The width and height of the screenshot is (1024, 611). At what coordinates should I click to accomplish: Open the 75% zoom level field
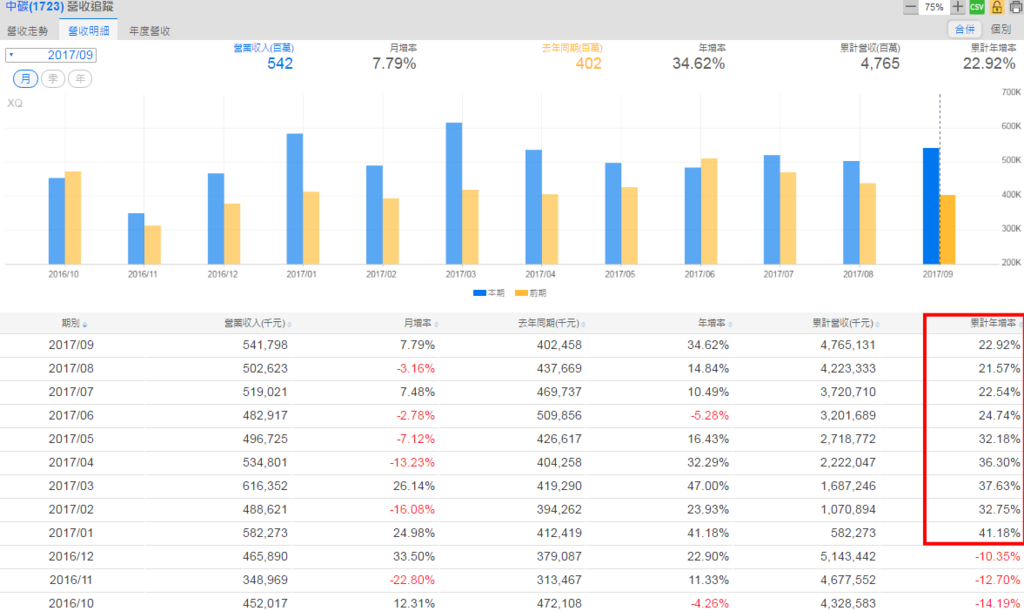(x=934, y=7)
